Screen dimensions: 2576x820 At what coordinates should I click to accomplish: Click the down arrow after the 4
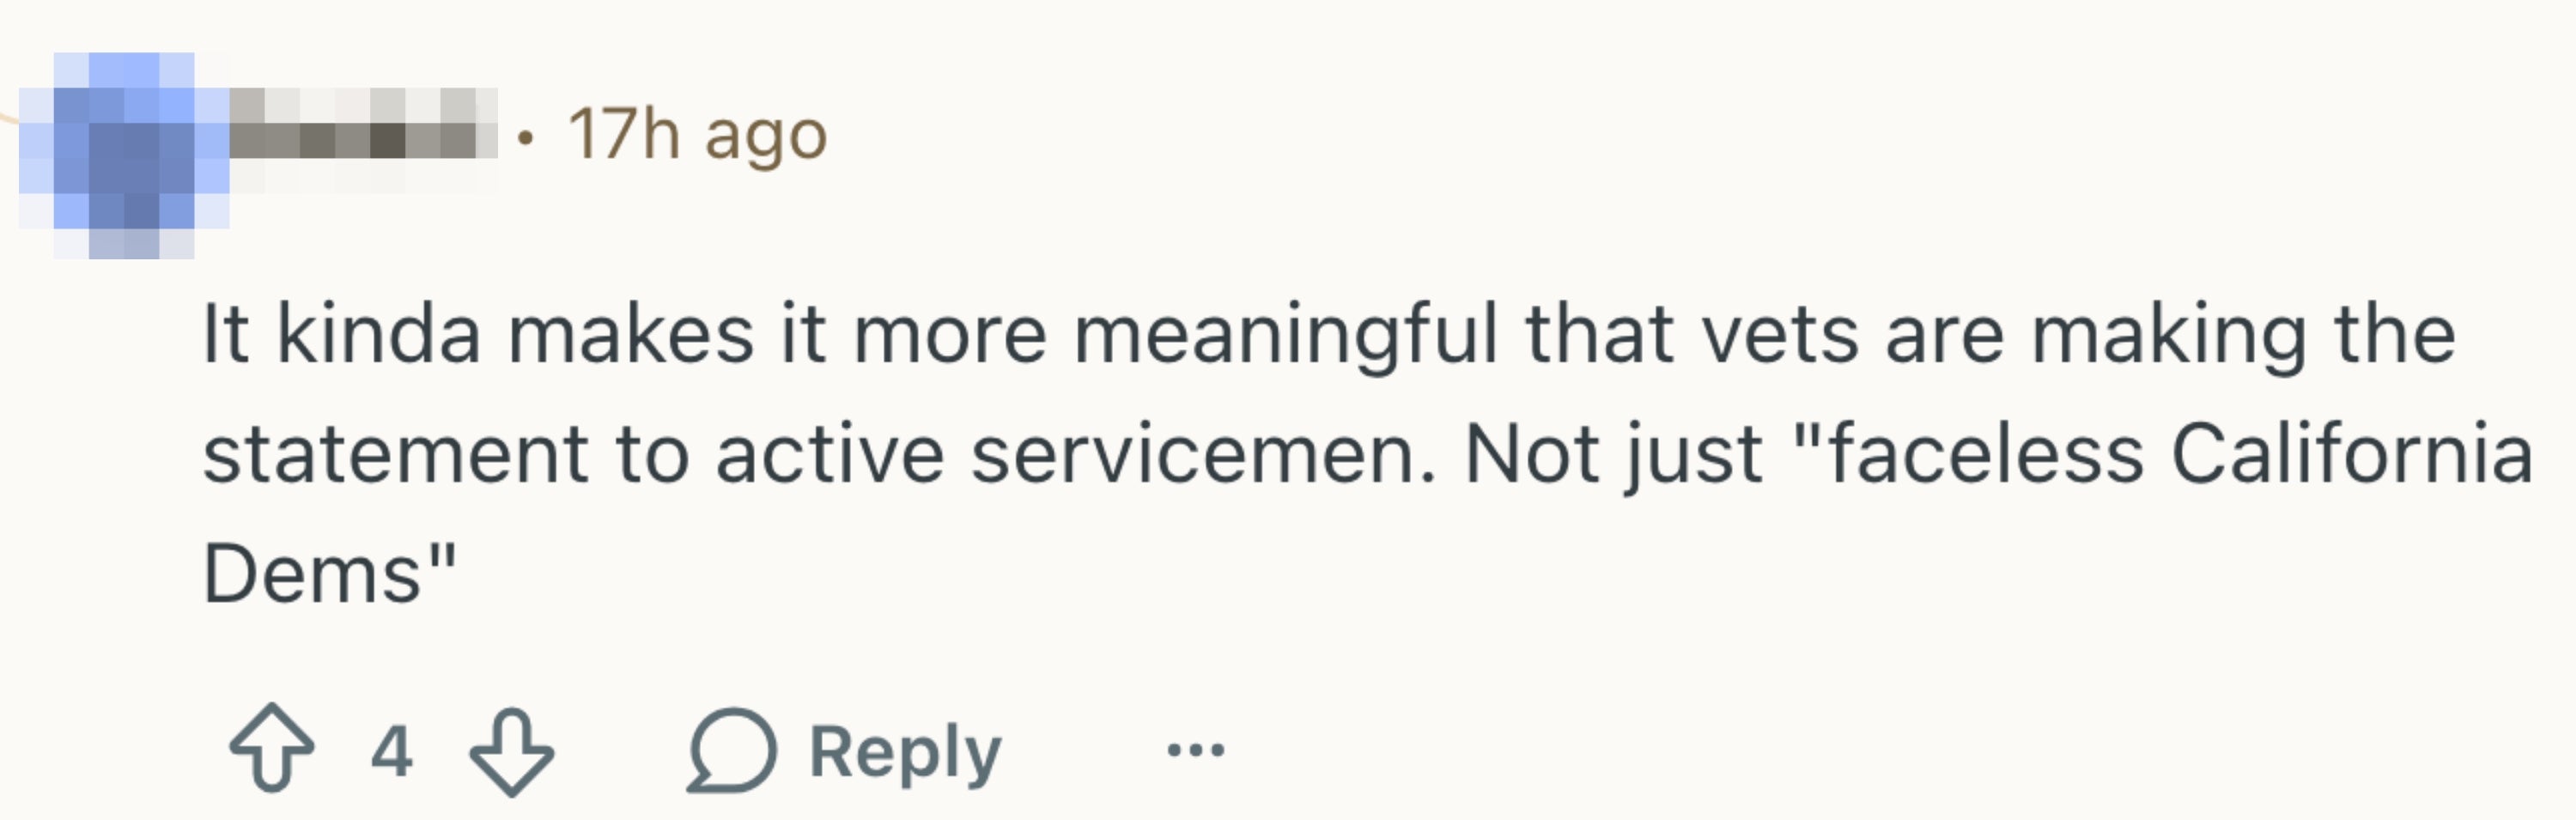[x=511, y=751]
